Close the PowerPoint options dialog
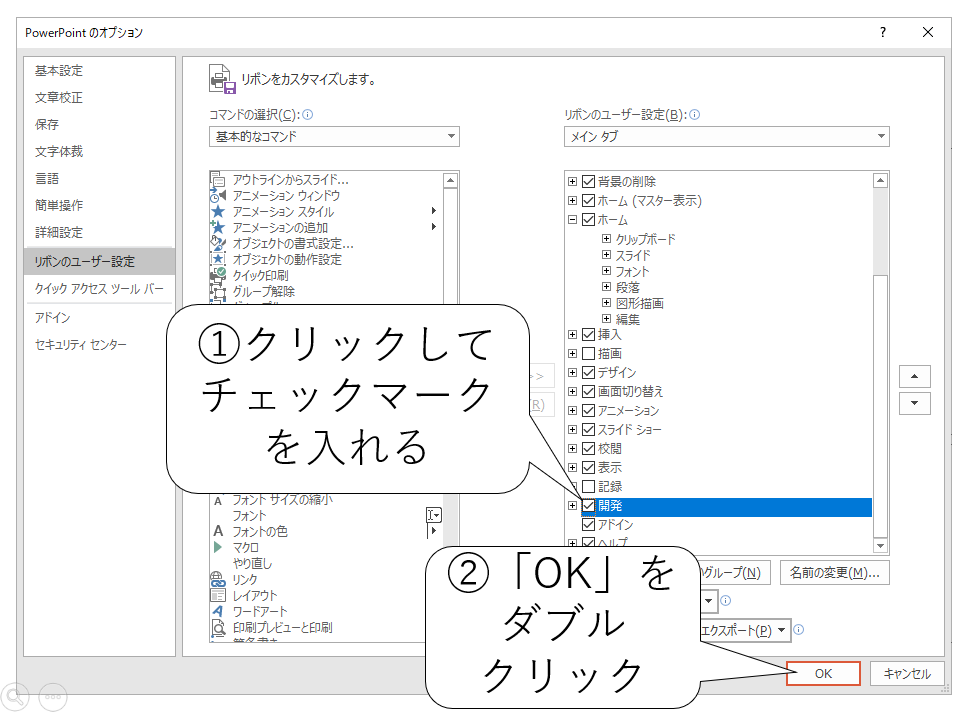The width and height of the screenshot is (961, 715). click(928, 32)
